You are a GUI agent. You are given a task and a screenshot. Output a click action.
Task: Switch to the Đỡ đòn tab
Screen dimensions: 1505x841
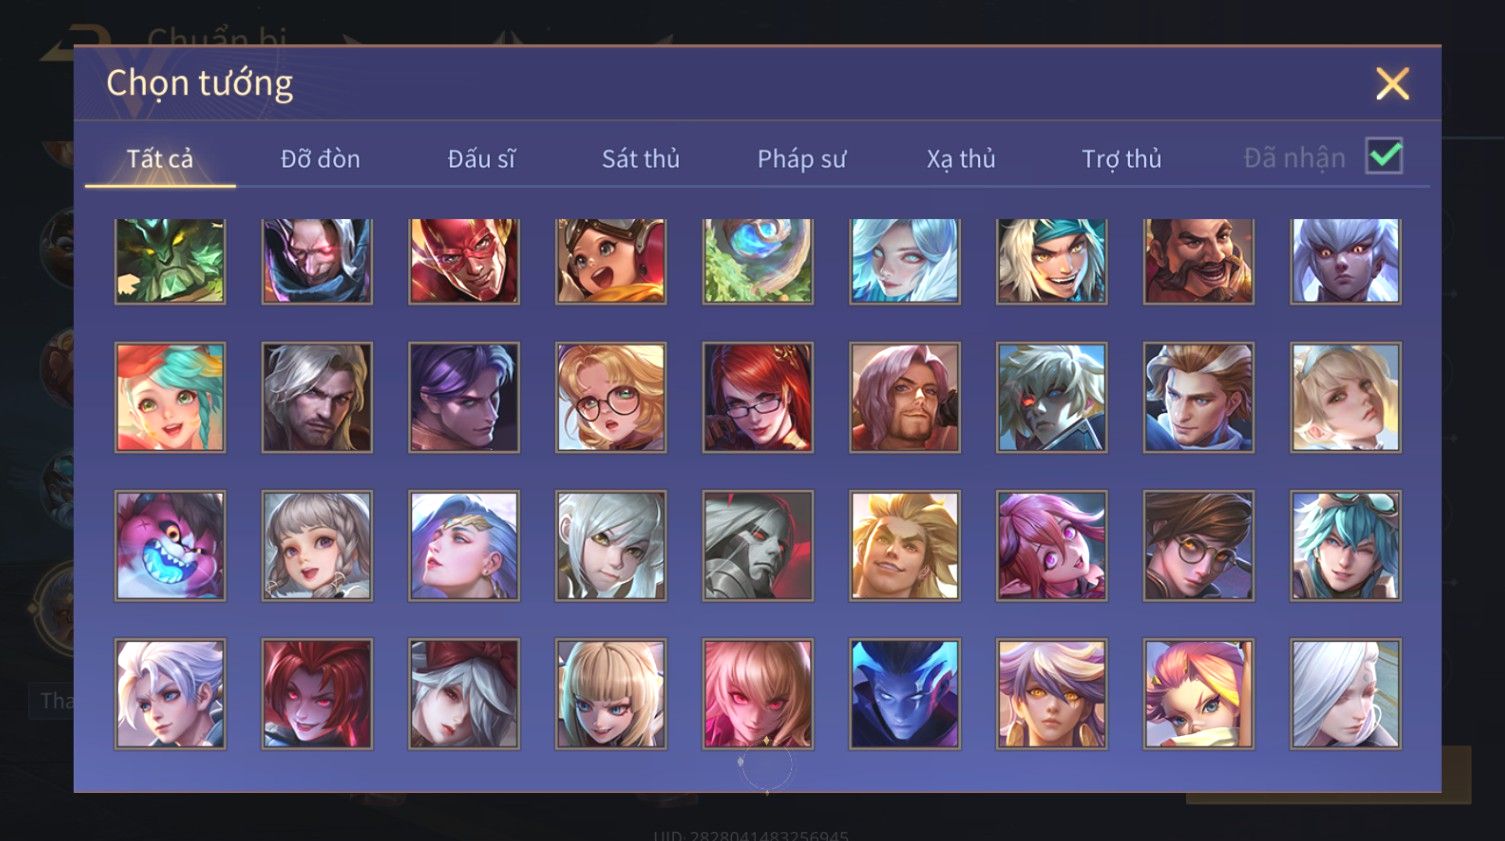tap(320, 158)
